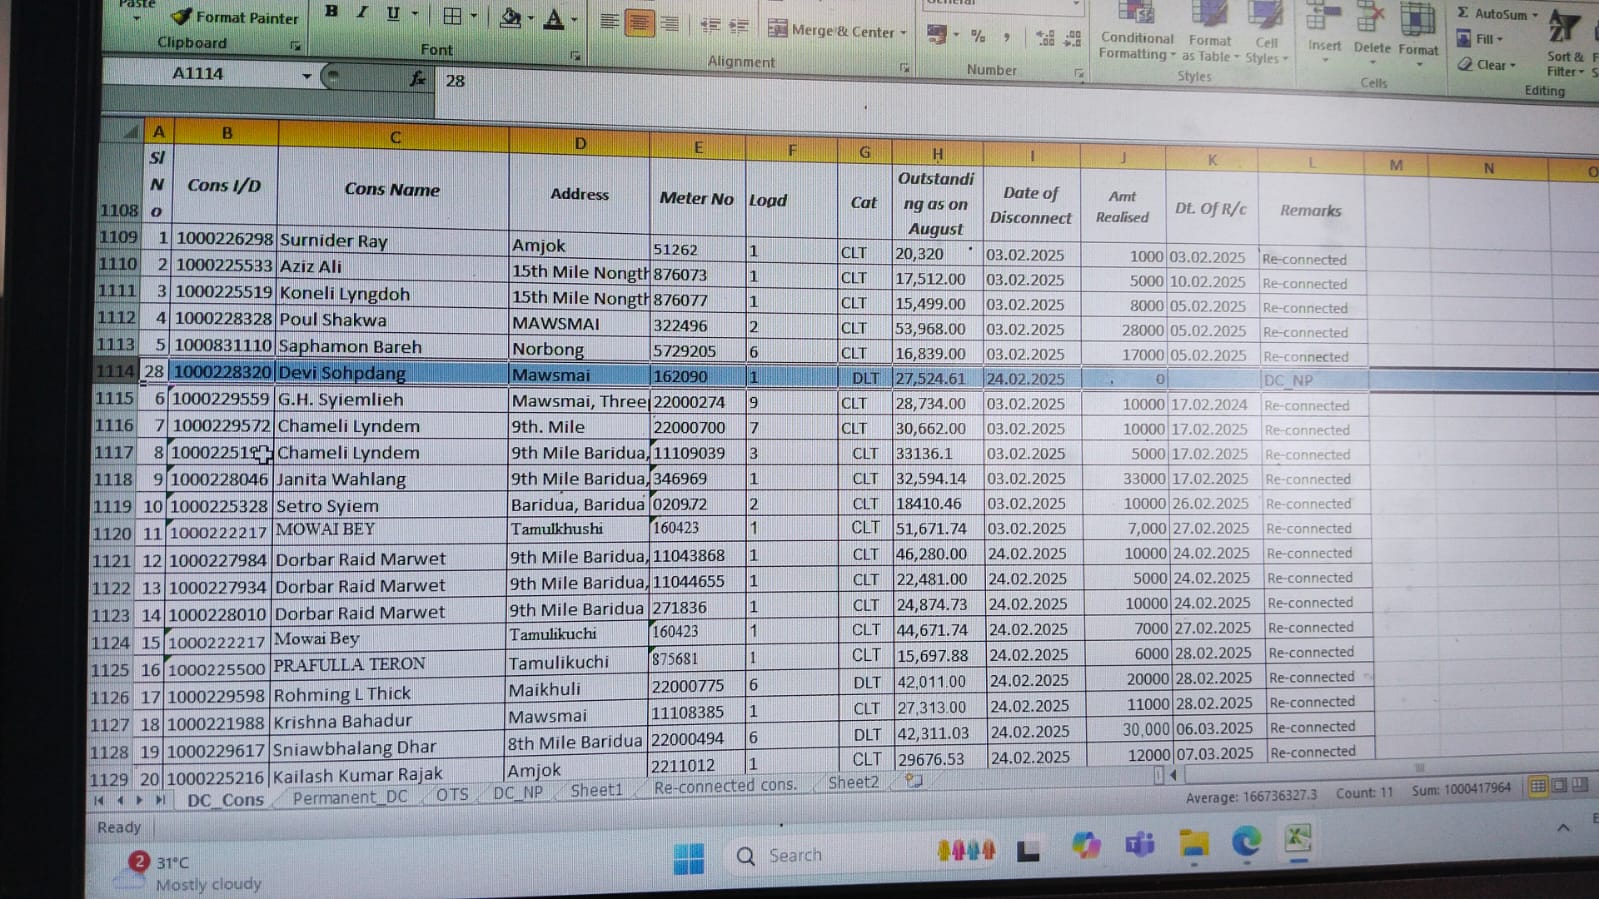Go to the first sheet with navigation arrow
1599x899 pixels.
pos(99,800)
